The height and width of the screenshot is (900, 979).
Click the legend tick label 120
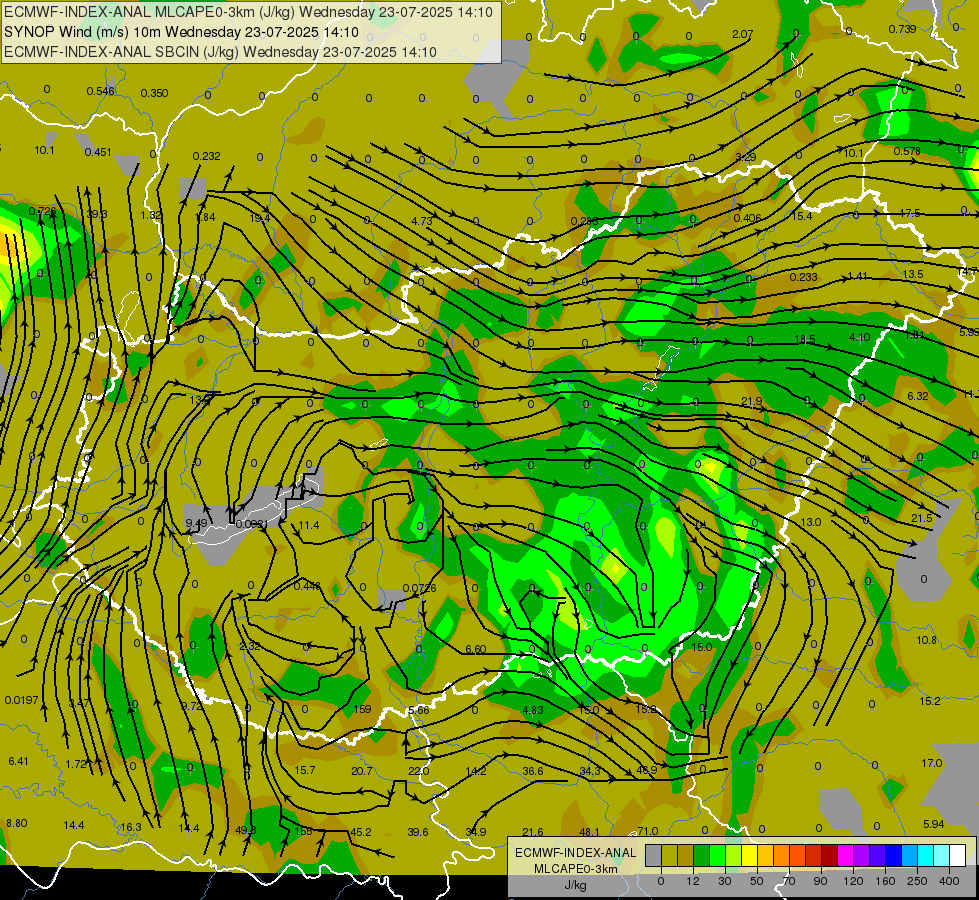click(x=853, y=881)
